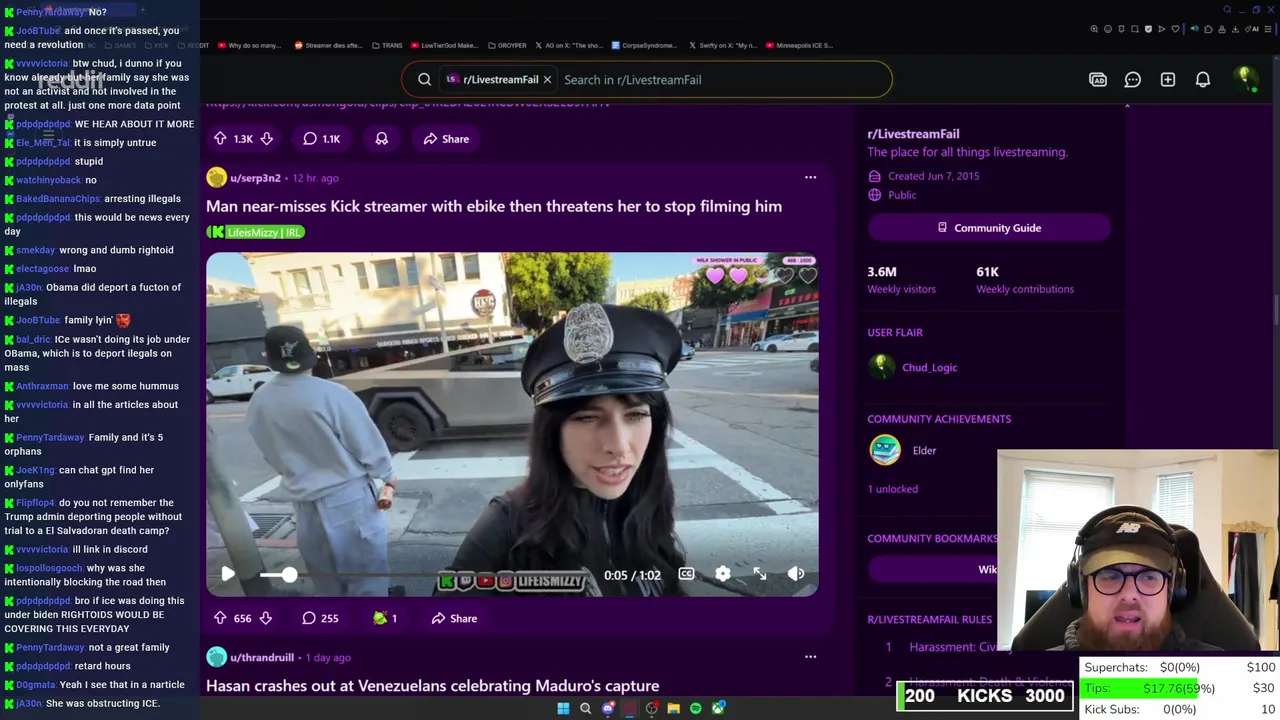
Task: Open the Minneapolis ICE bookmark
Action: [x=799, y=45]
